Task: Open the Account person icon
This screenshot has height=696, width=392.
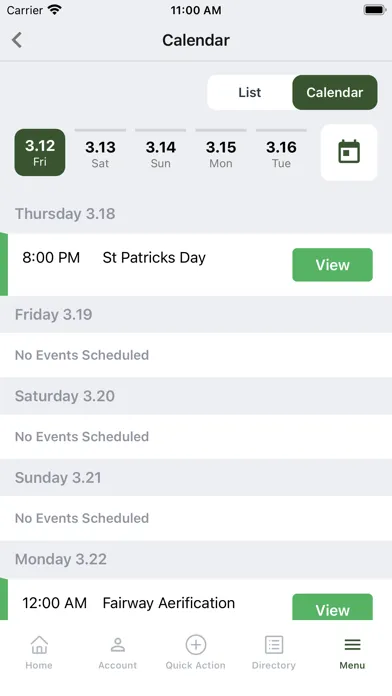Action: click(118, 645)
